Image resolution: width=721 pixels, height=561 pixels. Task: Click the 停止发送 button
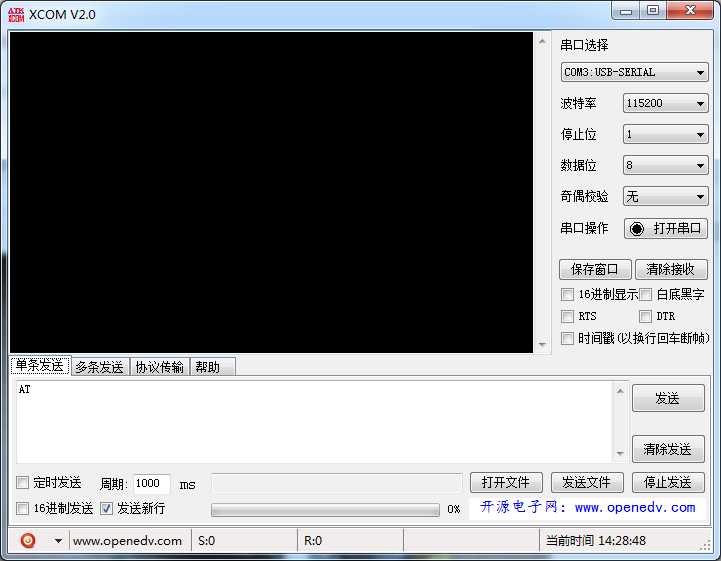pyautogui.click(x=668, y=482)
